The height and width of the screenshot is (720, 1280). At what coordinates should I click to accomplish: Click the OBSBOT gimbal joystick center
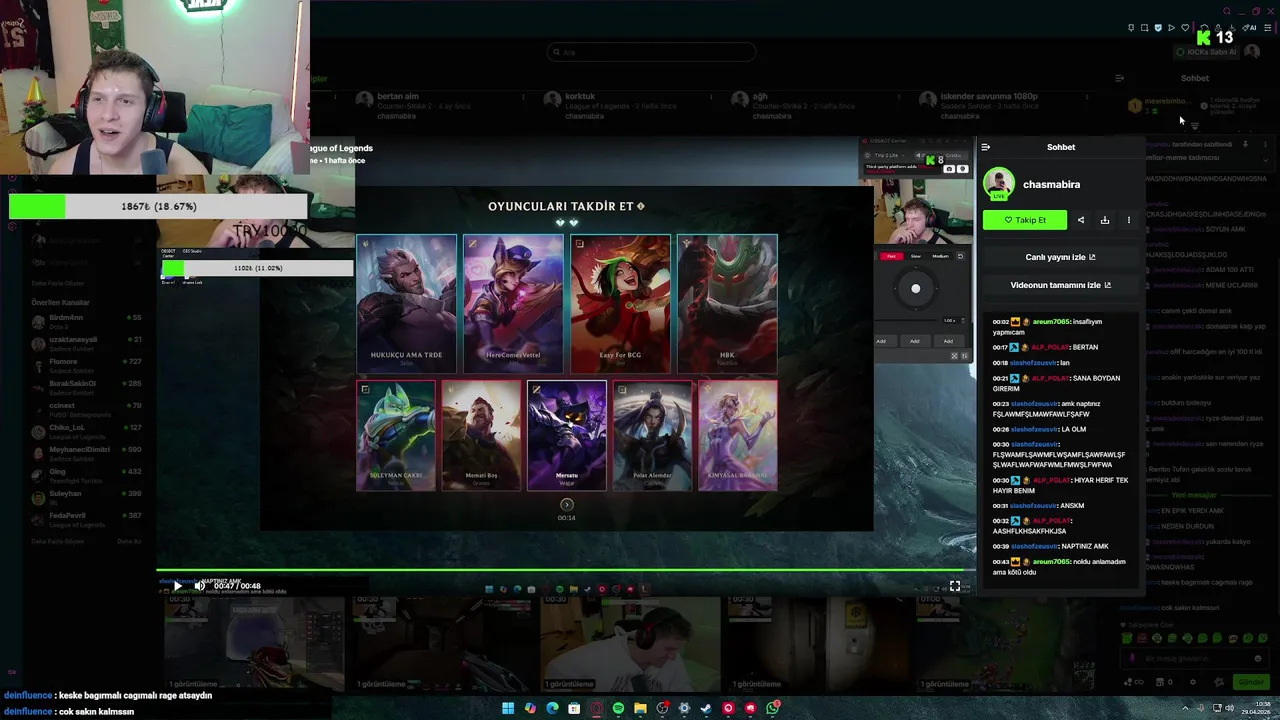(915, 289)
